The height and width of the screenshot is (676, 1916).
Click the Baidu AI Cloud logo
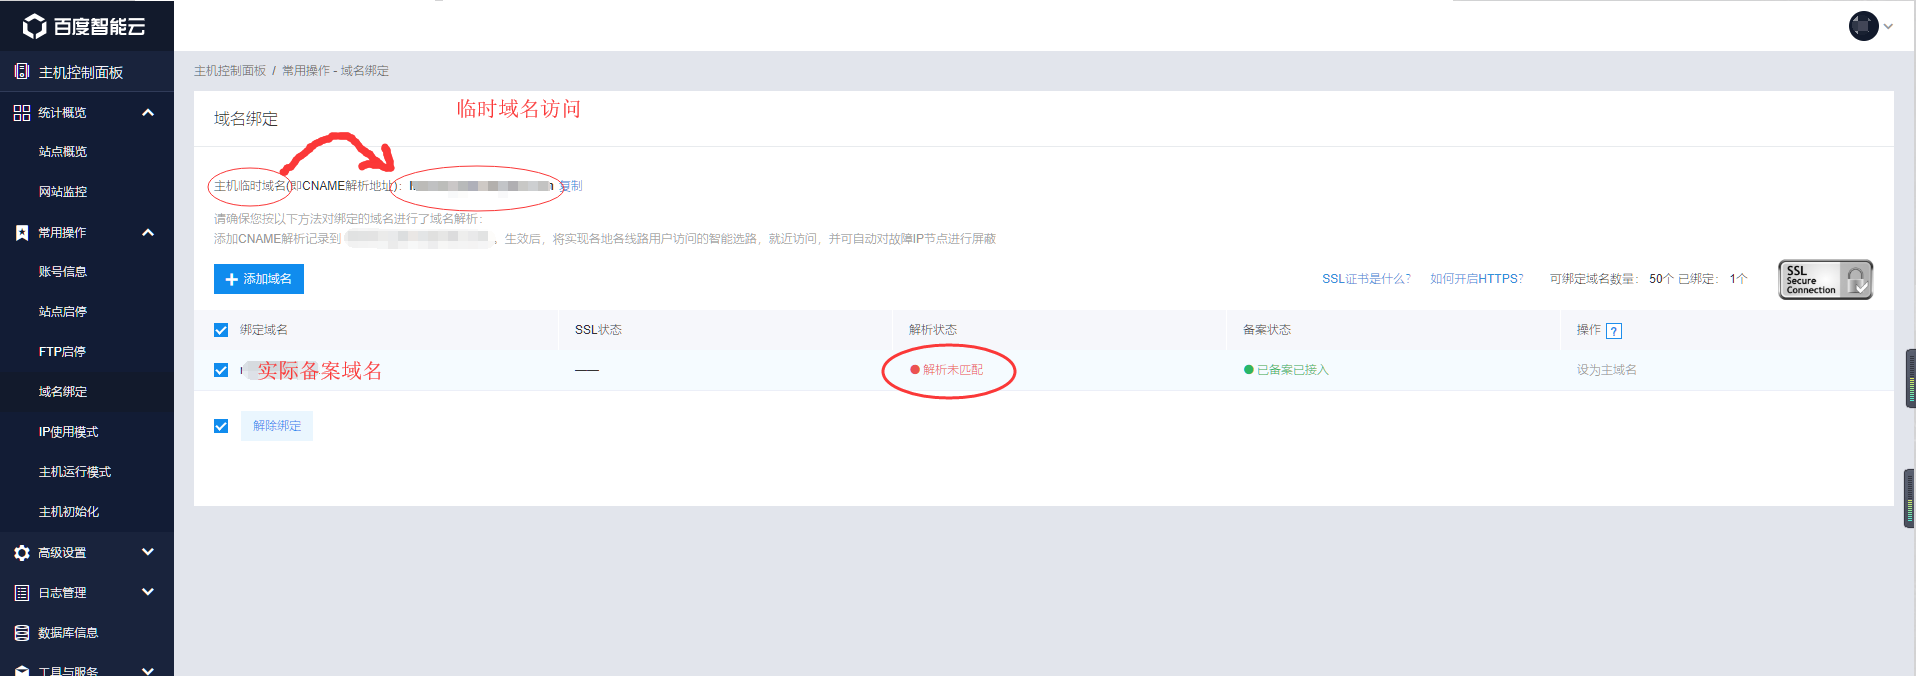click(x=84, y=26)
